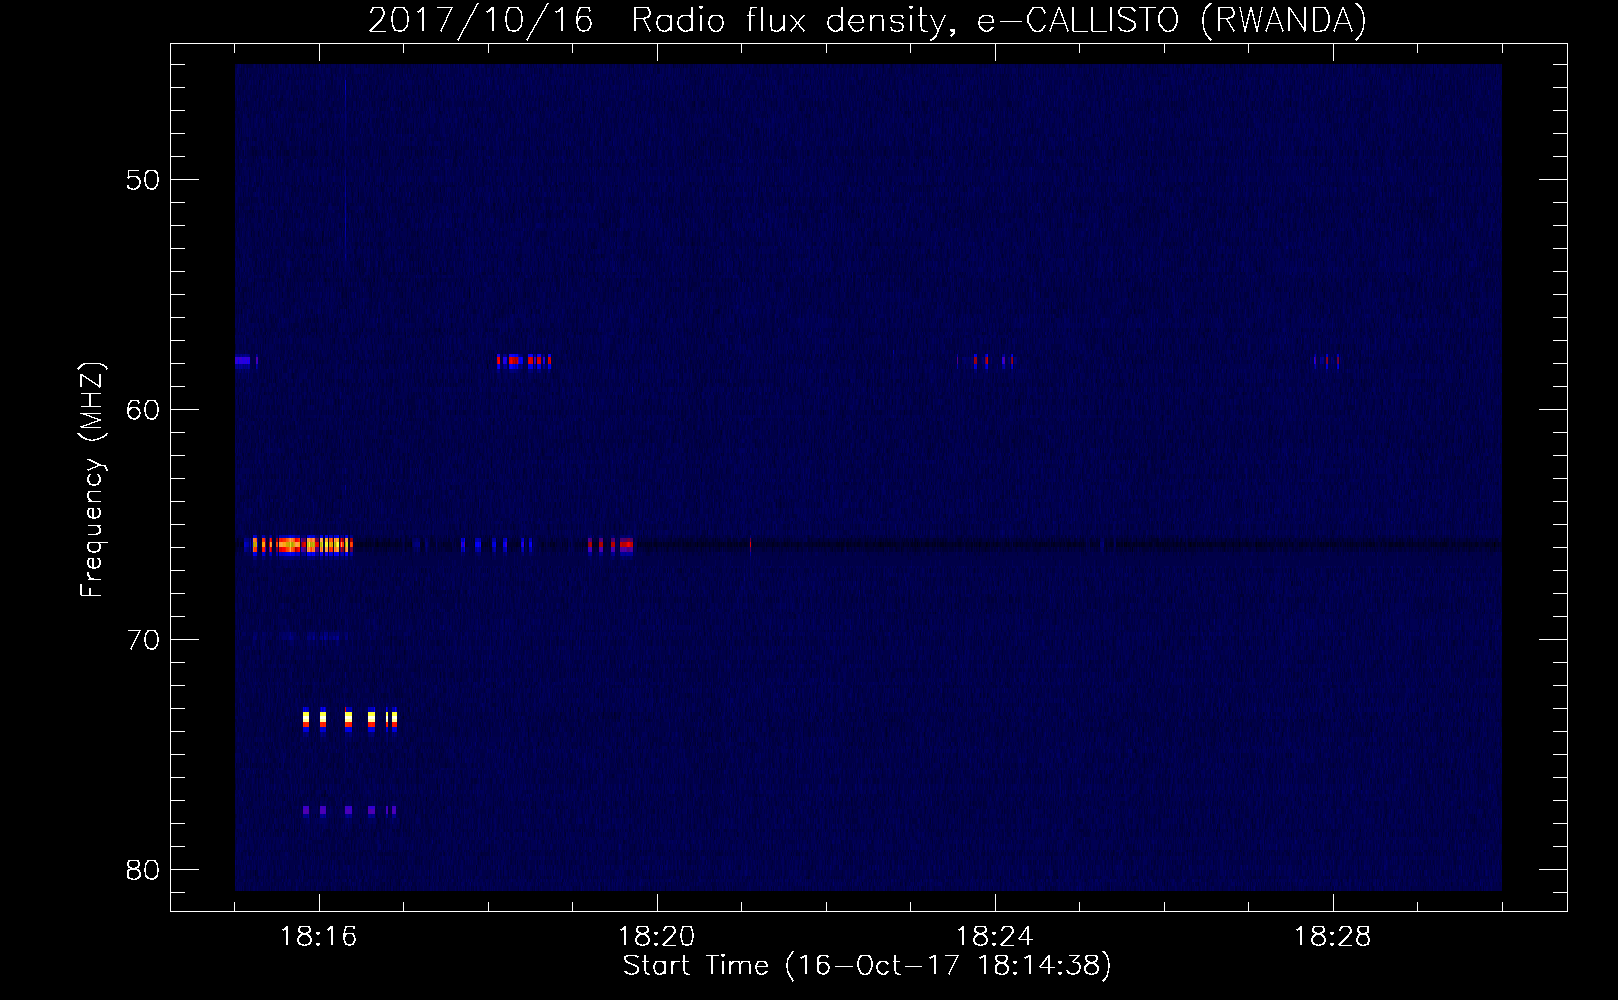Click the white-red burst cluster near 73.5 MHz
The width and height of the screenshot is (1618, 1000).
350,720
